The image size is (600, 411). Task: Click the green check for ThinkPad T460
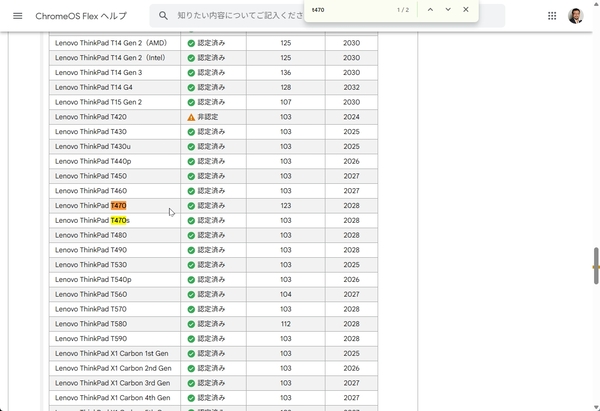191,191
